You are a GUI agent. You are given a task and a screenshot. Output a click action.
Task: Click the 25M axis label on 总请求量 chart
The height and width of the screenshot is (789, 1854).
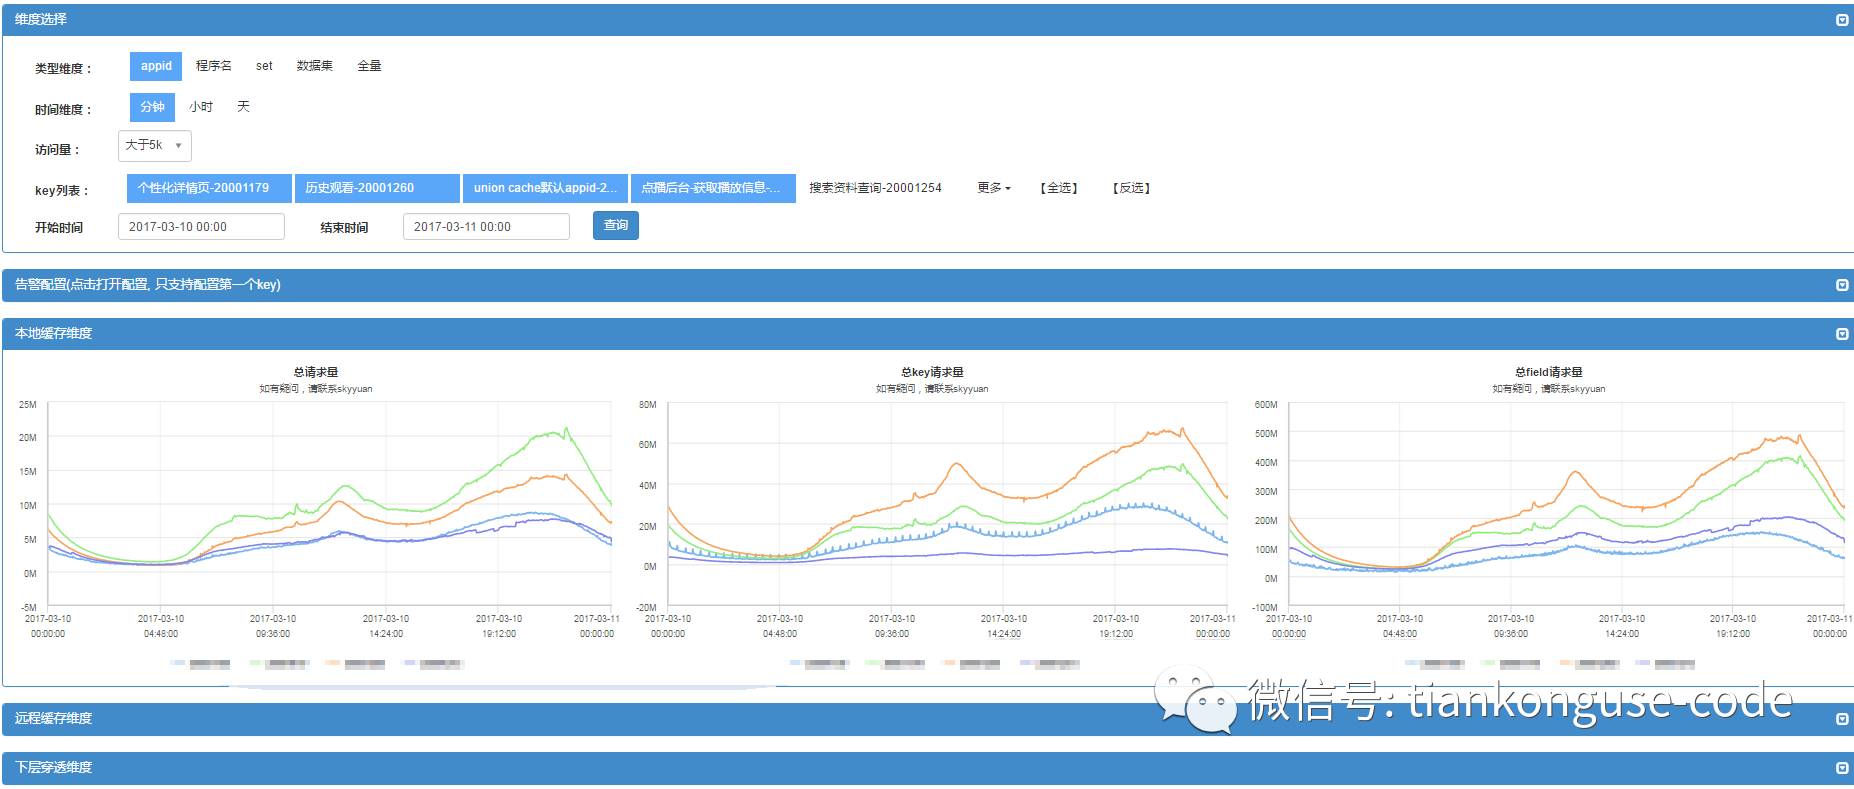[27, 405]
